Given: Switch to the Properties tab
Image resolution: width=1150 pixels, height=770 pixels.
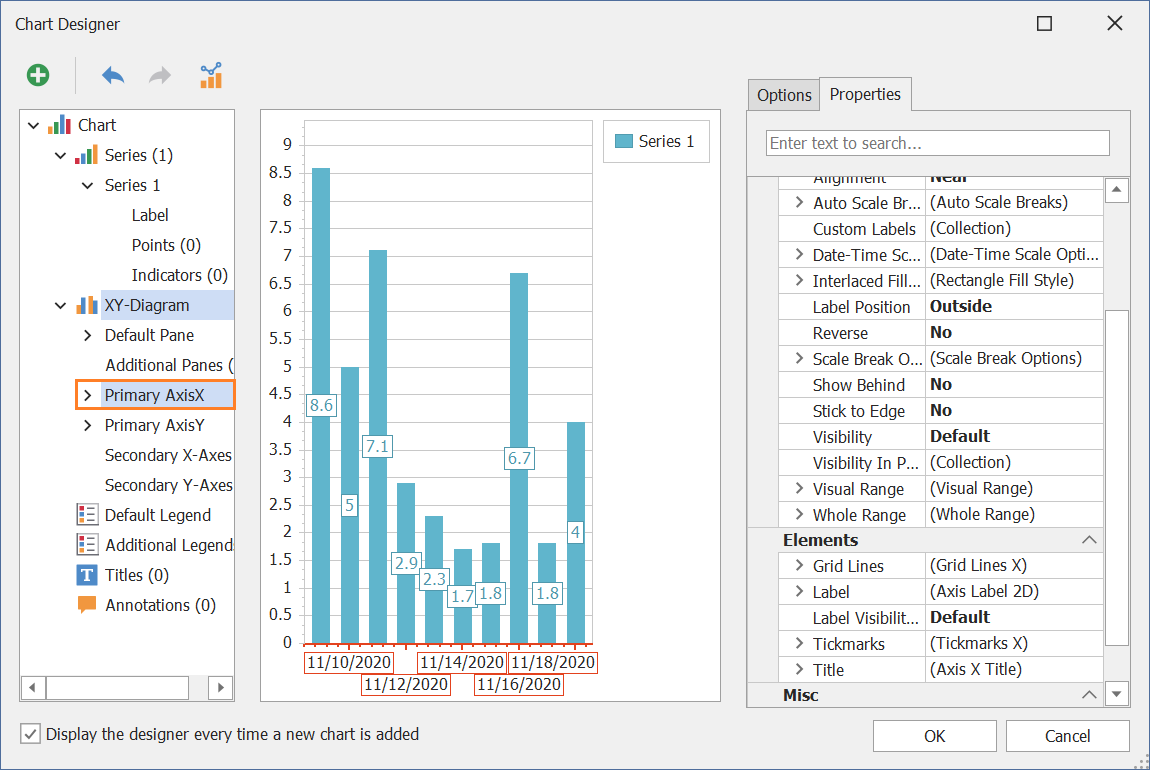Looking at the screenshot, I should 865,94.
